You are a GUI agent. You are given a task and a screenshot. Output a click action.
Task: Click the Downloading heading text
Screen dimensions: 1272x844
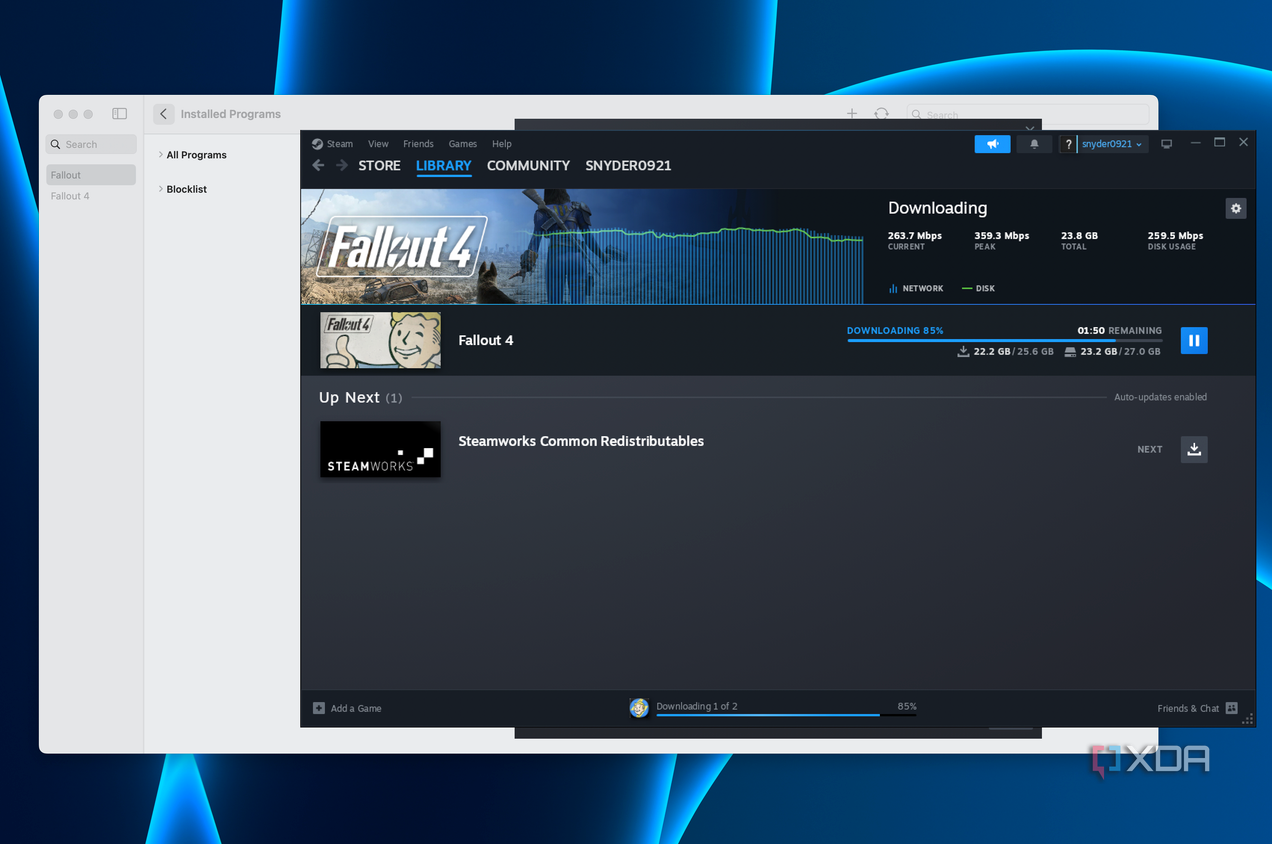937,208
